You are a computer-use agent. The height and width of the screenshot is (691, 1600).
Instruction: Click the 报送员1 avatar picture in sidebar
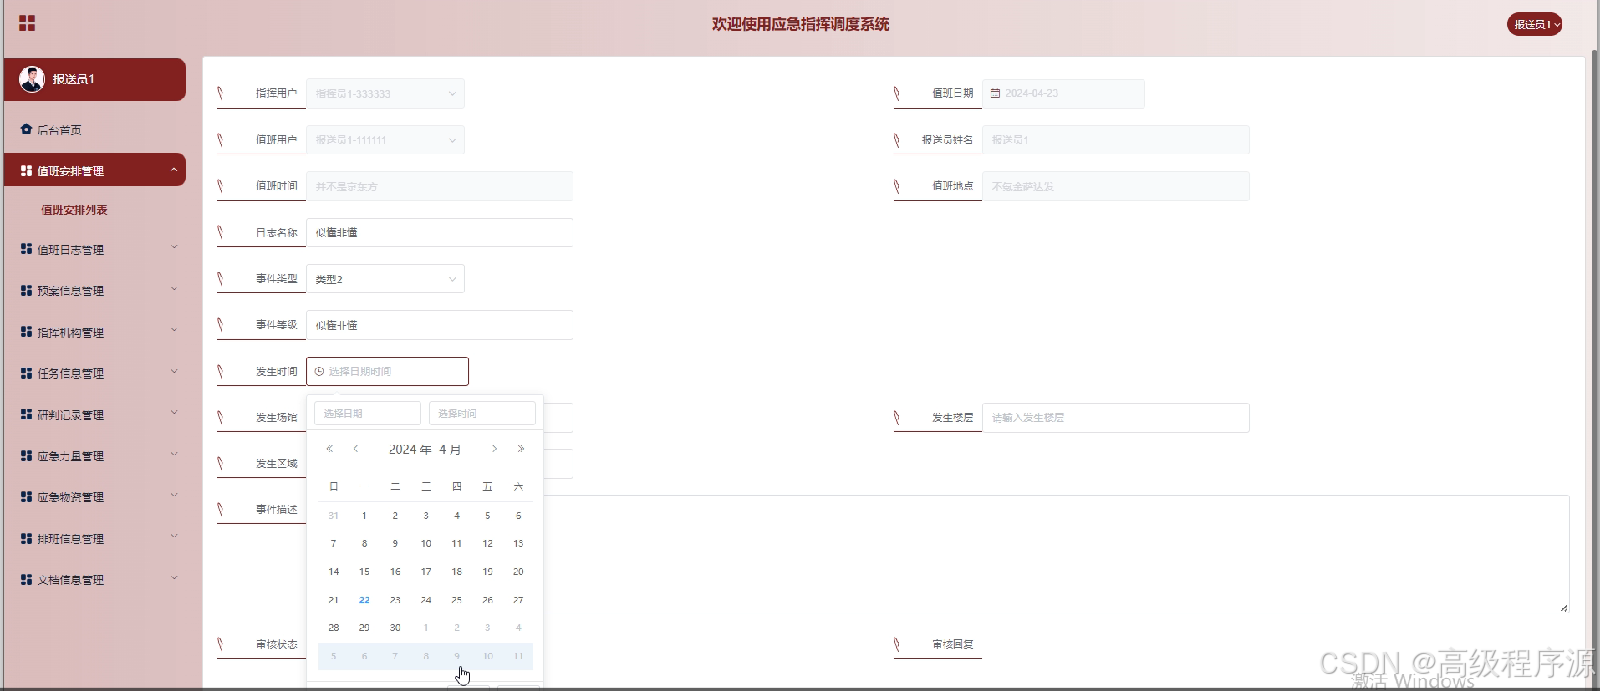point(32,79)
